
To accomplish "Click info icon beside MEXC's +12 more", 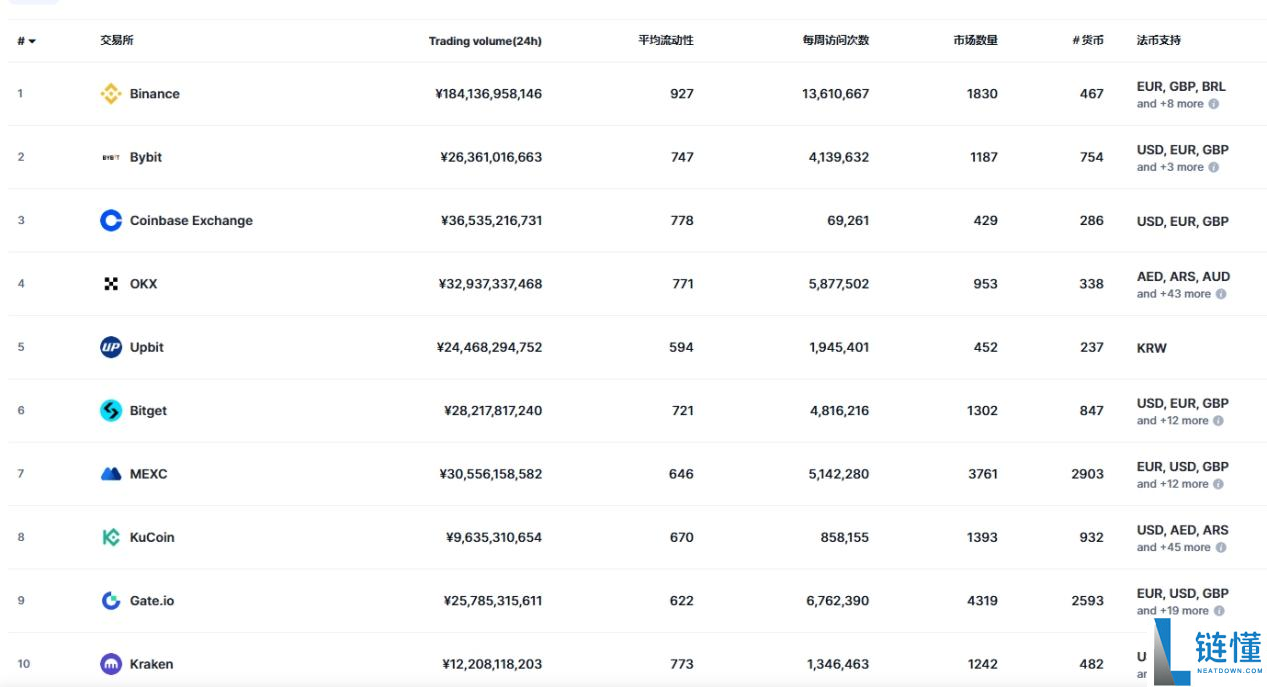I will click(1218, 484).
